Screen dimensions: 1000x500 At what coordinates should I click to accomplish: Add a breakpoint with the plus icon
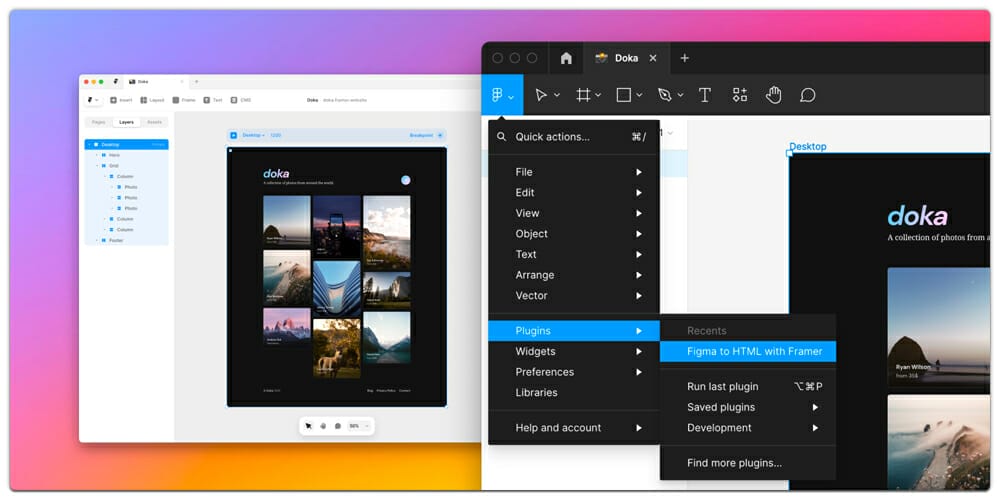point(439,135)
